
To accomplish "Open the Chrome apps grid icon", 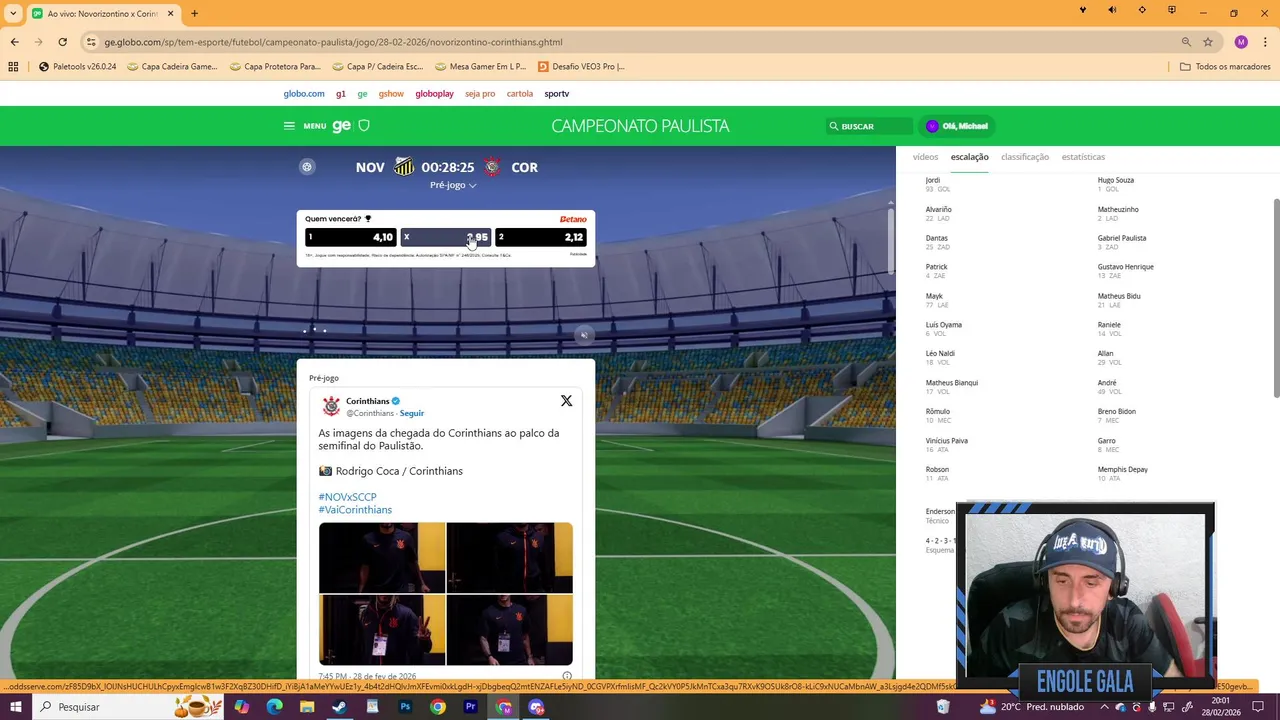I will pos(13,67).
